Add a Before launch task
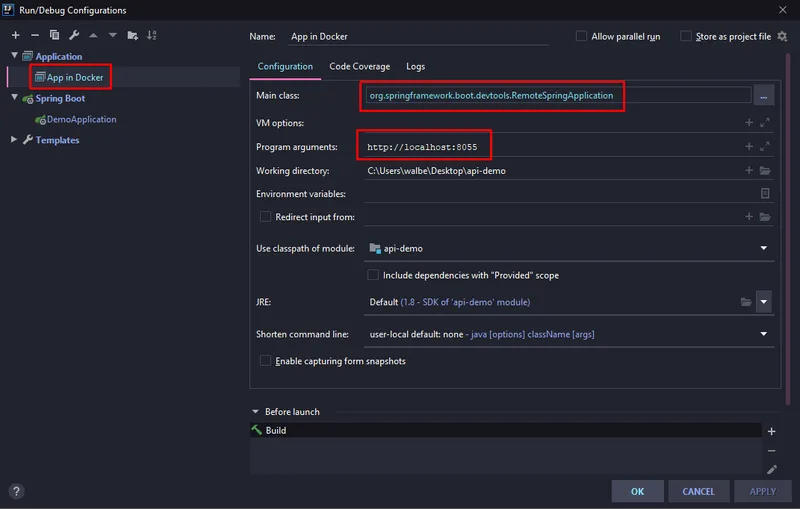The image size is (800, 509). click(x=771, y=431)
